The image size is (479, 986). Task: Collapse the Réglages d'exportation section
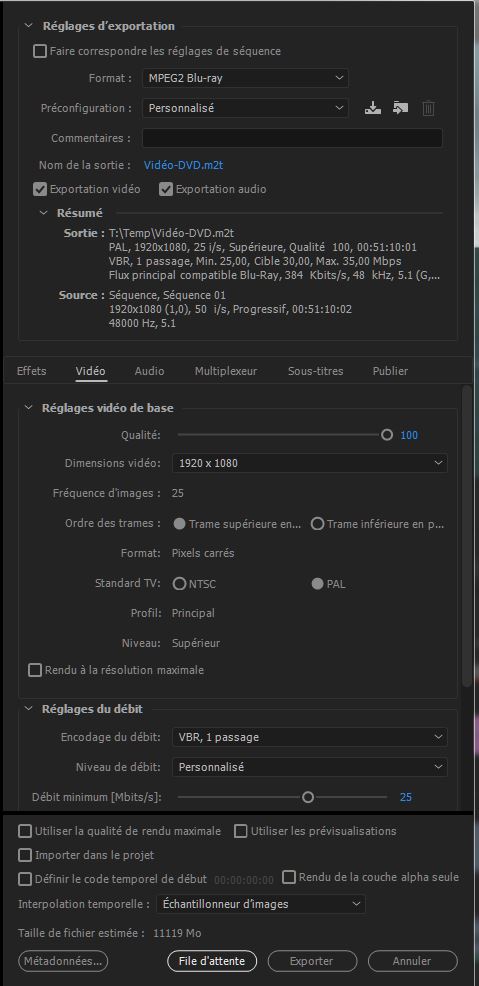coord(28,26)
